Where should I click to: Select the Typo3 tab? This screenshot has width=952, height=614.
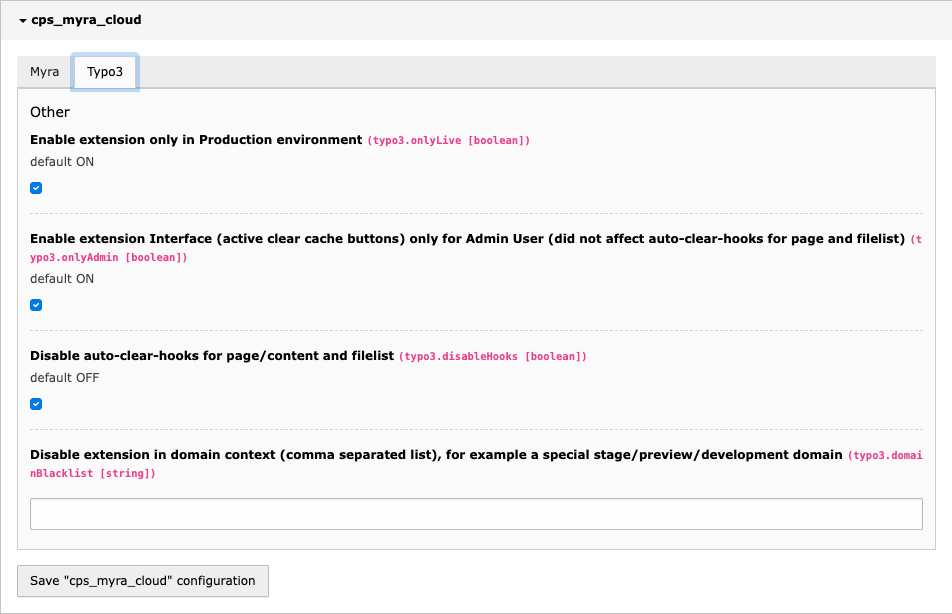click(x=105, y=72)
